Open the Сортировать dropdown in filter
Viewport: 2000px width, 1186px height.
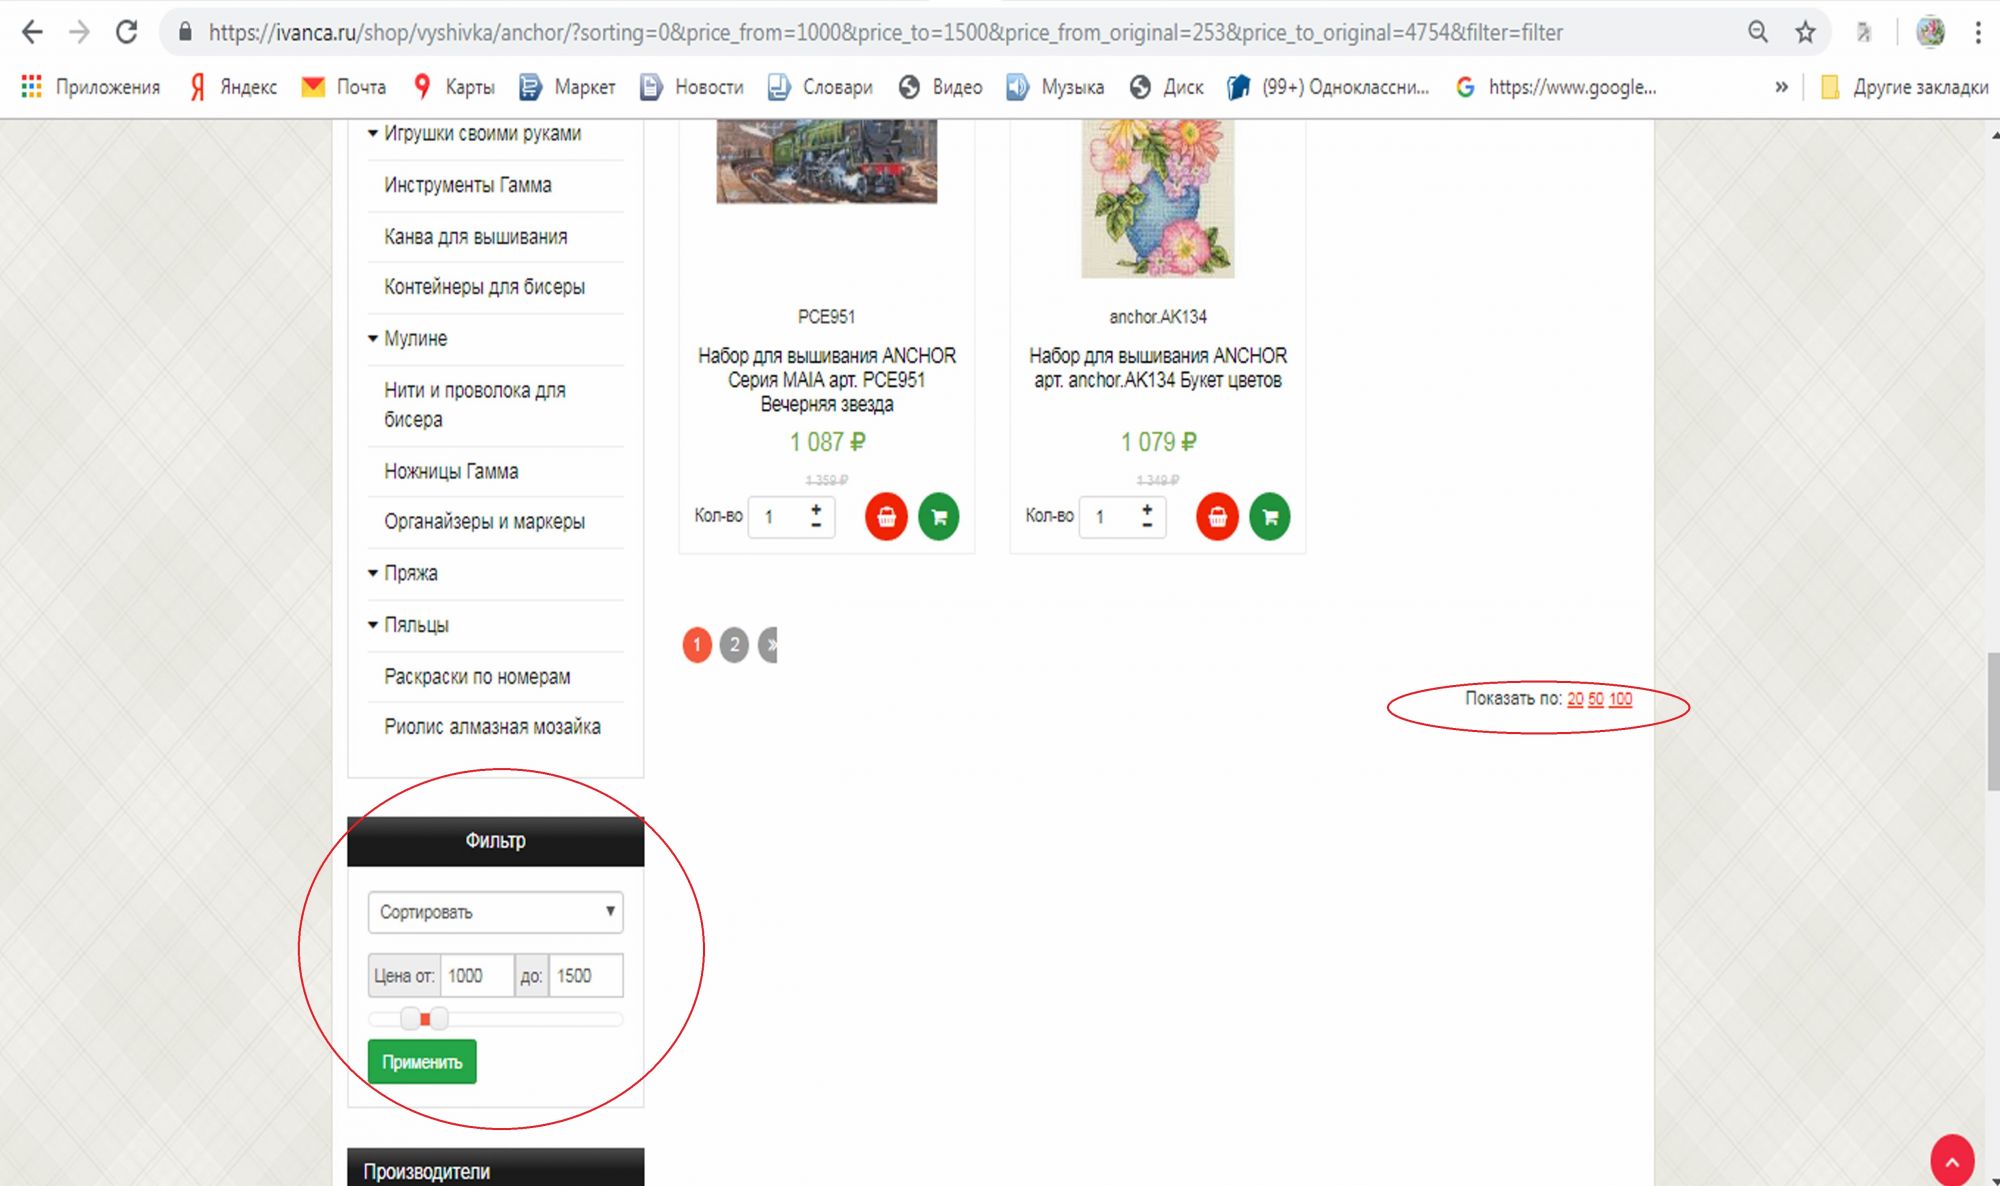click(x=495, y=912)
